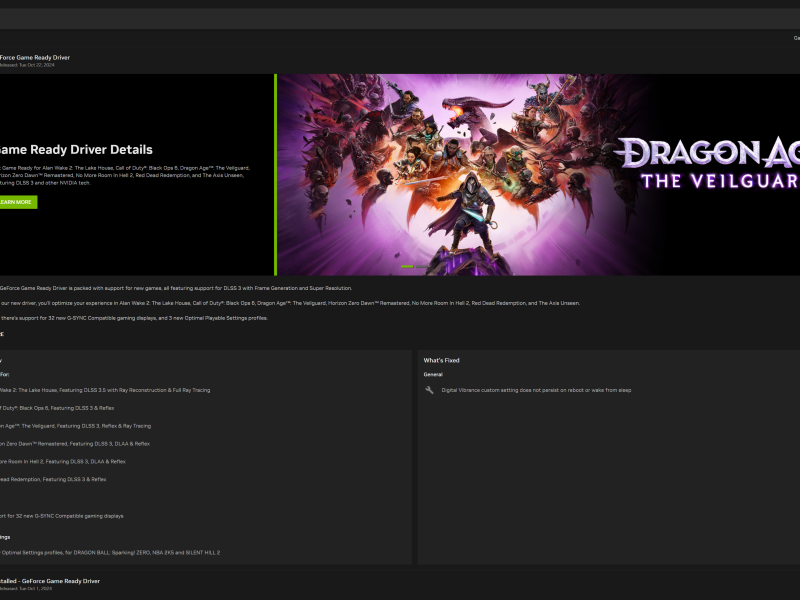Image resolution: width=800 pixels, height=600 pixels.
Task: Select the Game Ready Driver Details heading
Action: click(x=76, y=149)
